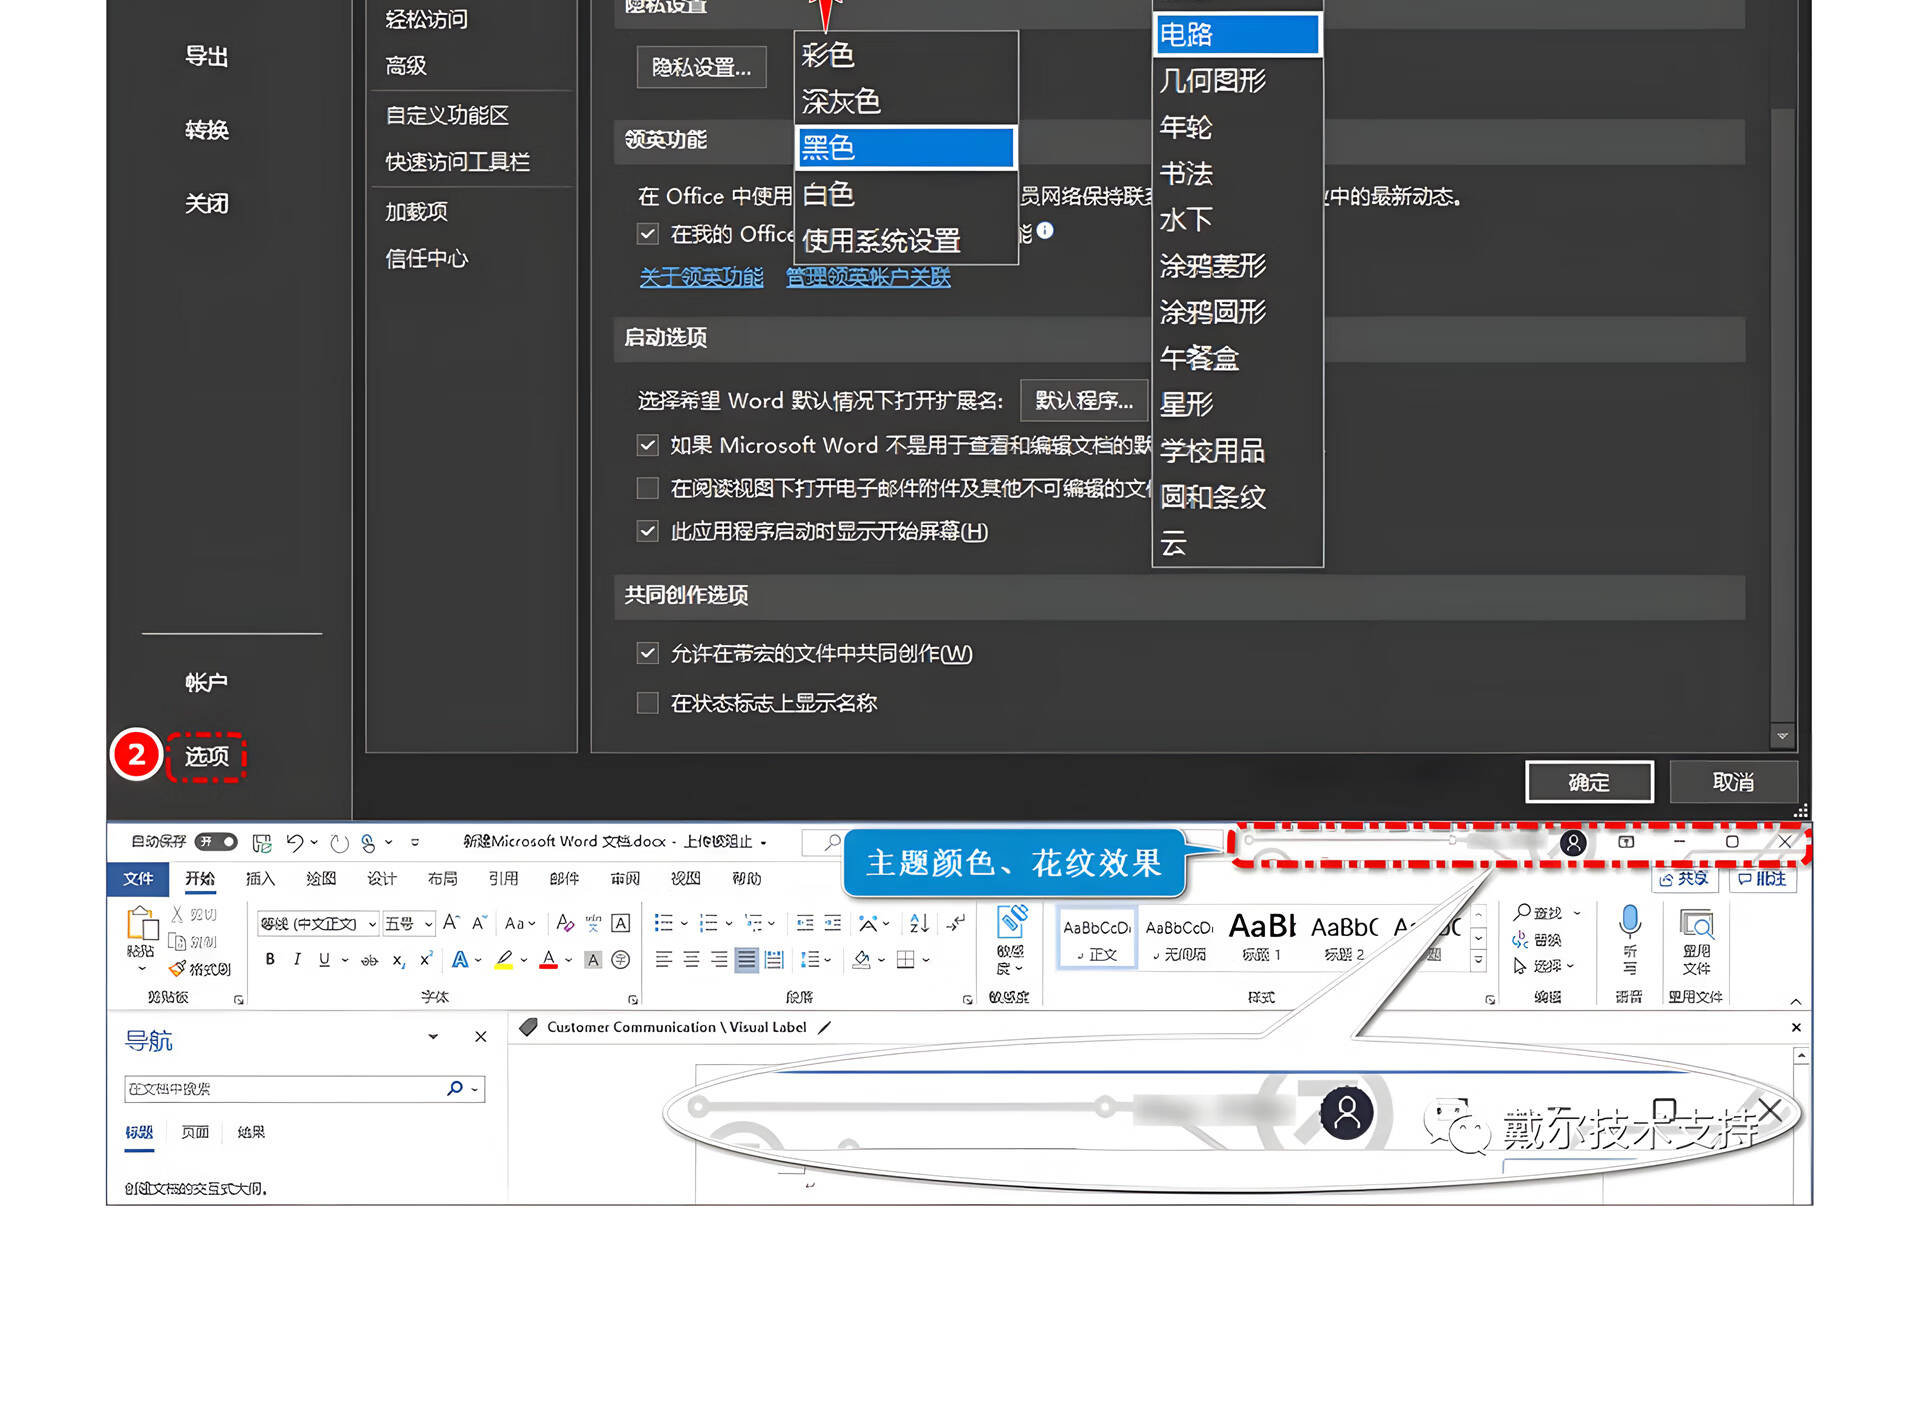Viewport: 1920px width, 1408px height.
Task: Click the Underline U icon
Action: [x=324, y=959]
